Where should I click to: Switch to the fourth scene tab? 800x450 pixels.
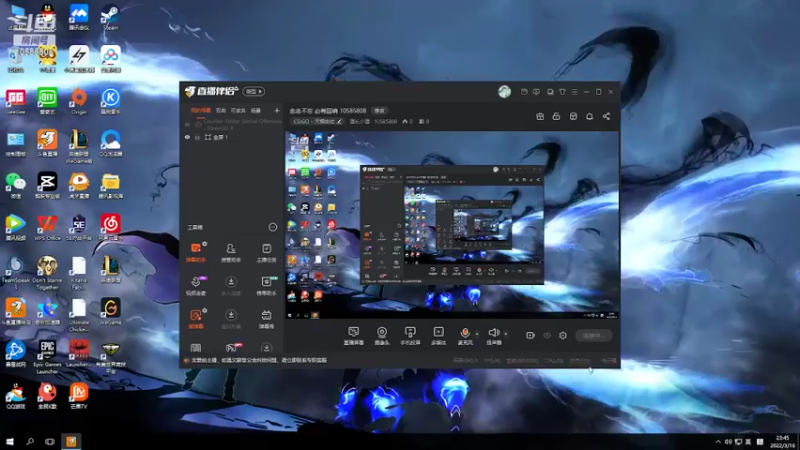click(x=256, y=110)
